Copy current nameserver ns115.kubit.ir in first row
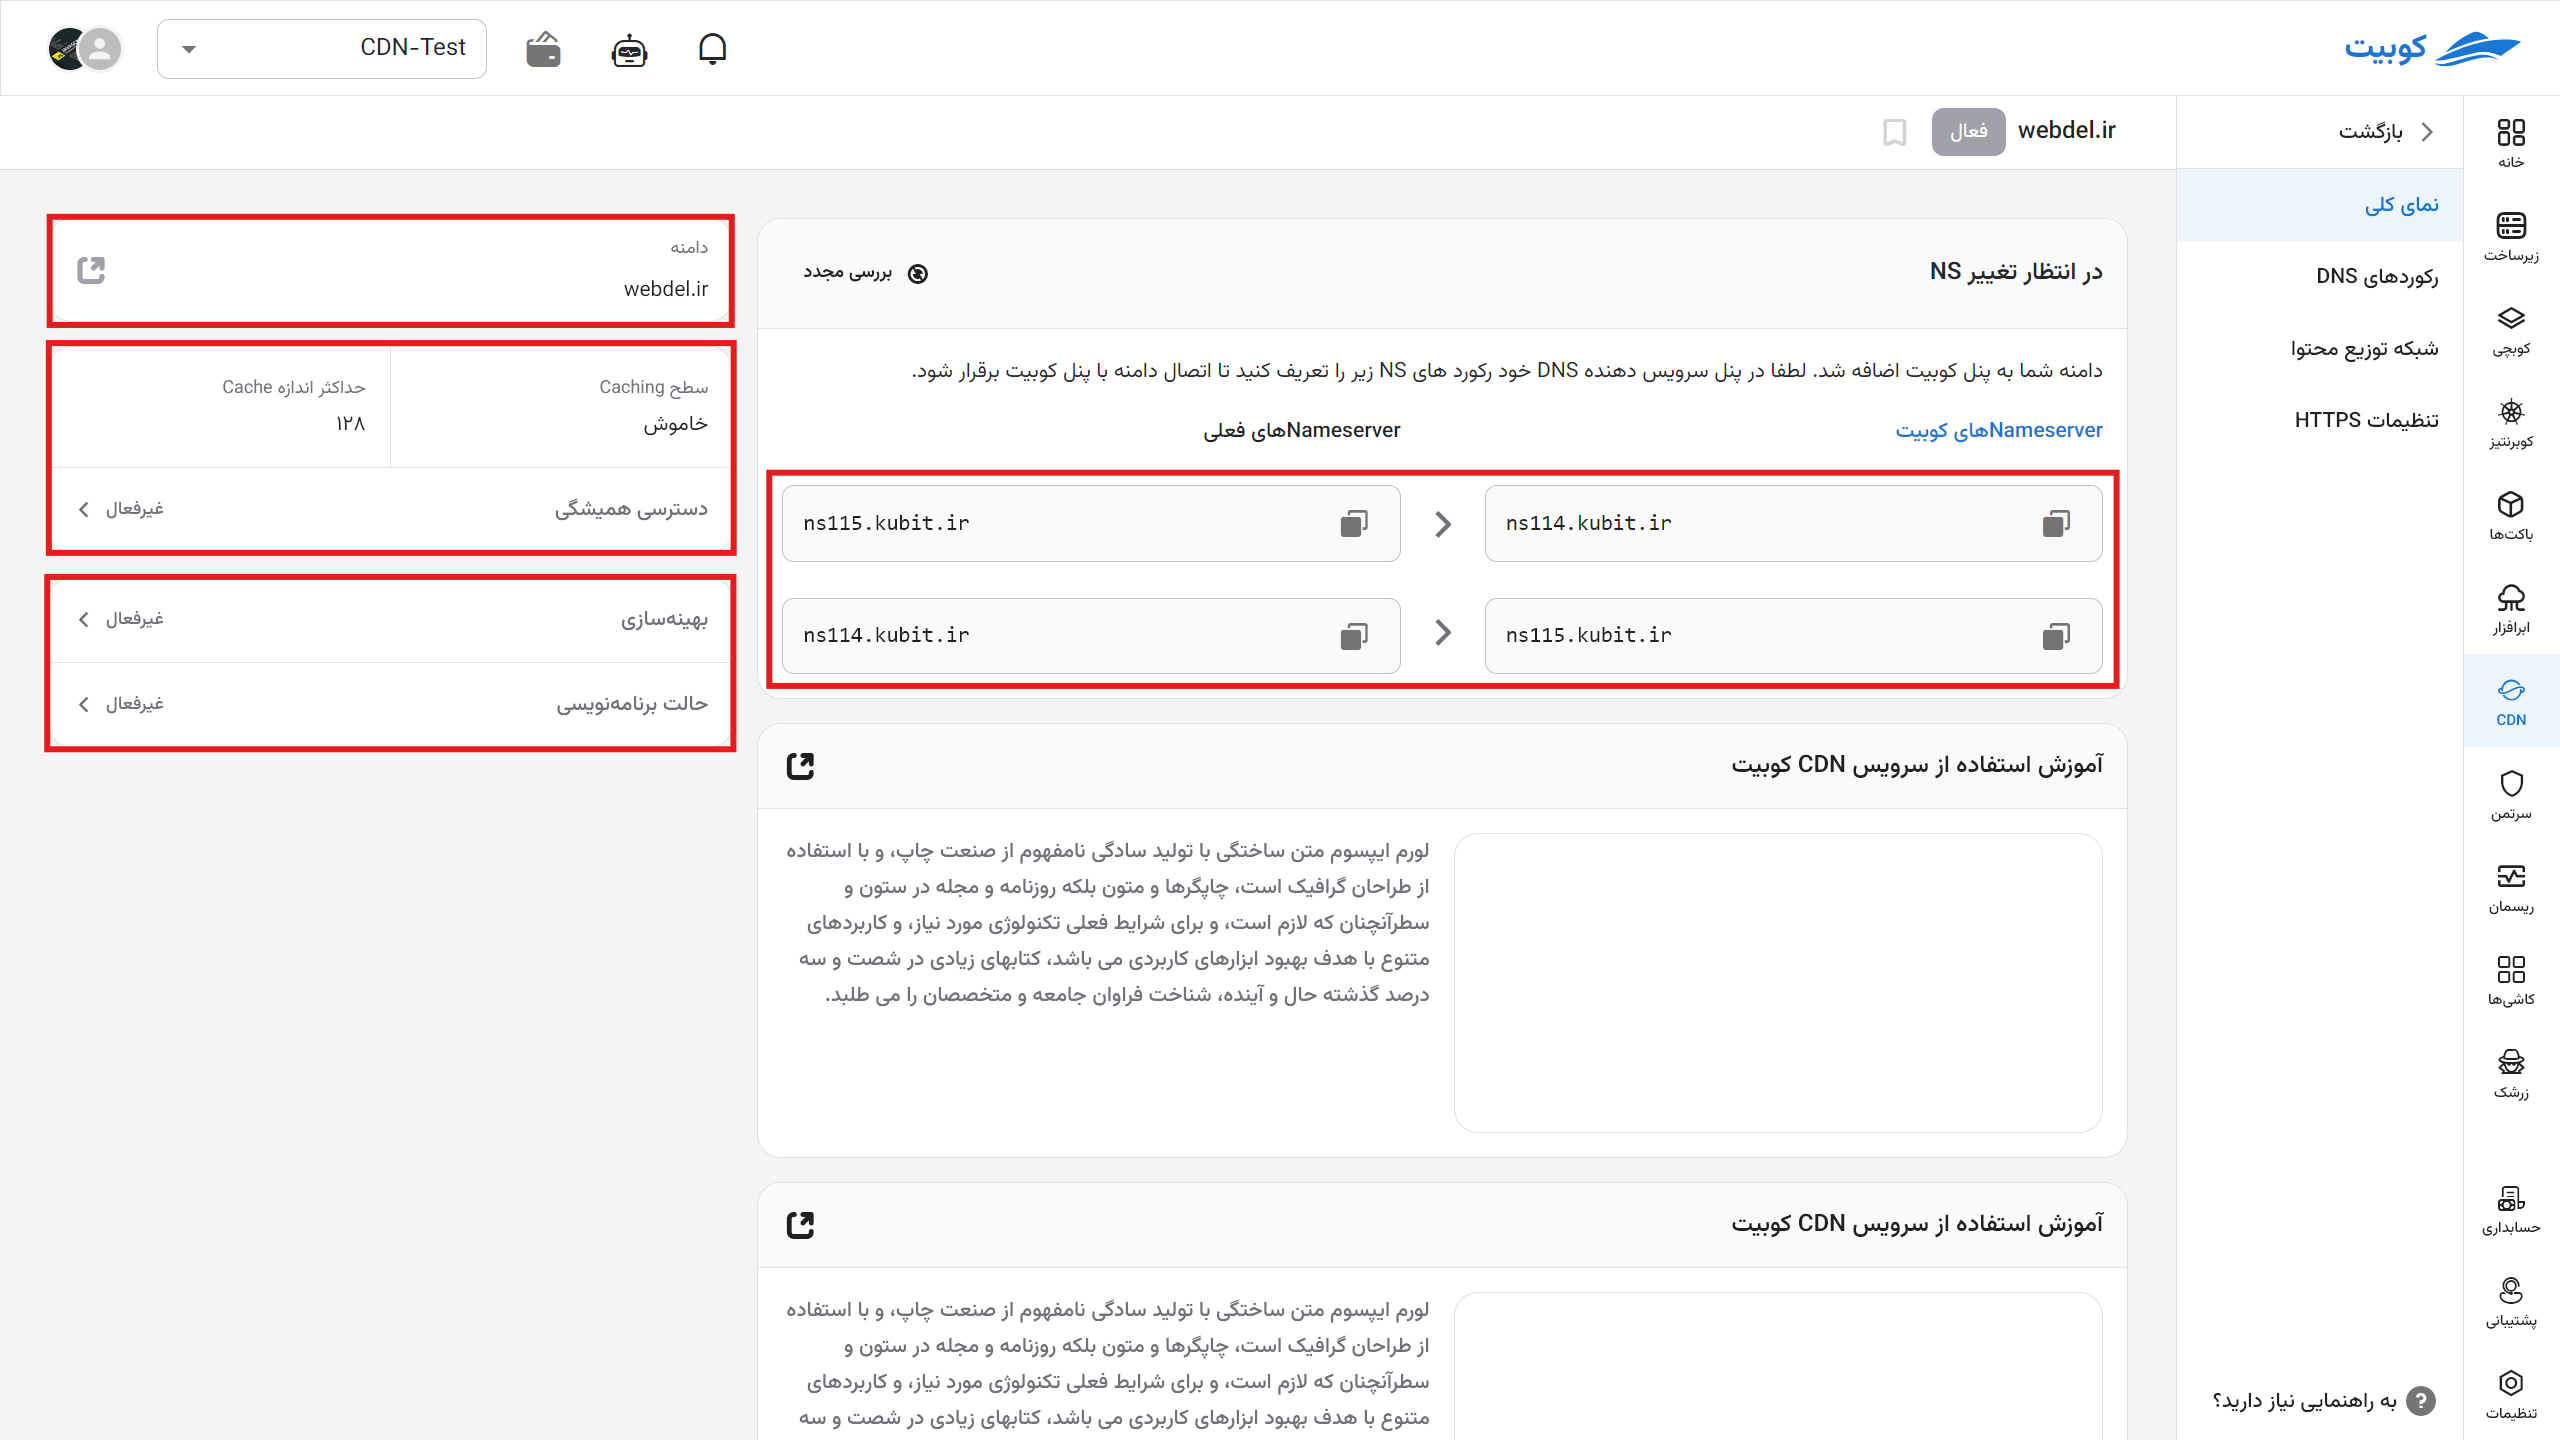Screen dimensions: 2560x1440 coord(1354,524)
